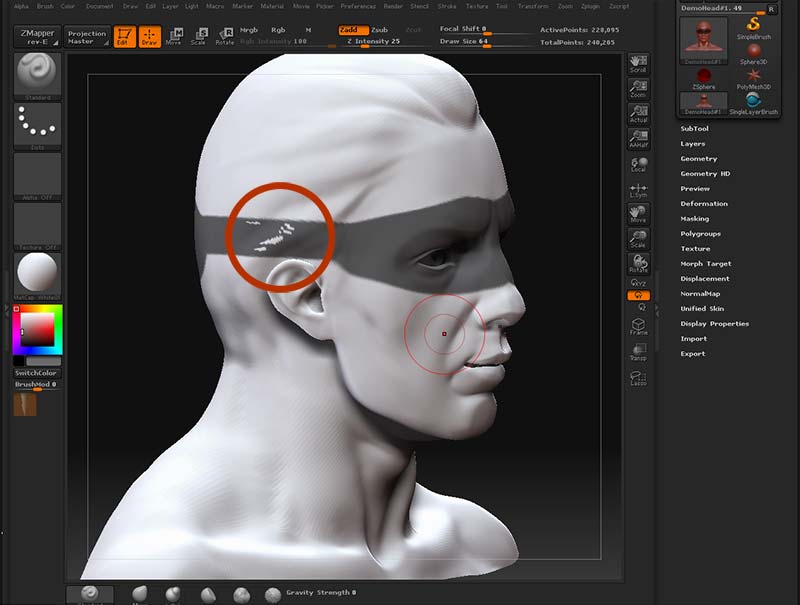
Task: Expand the Geometry section
Action: point(700,158)
